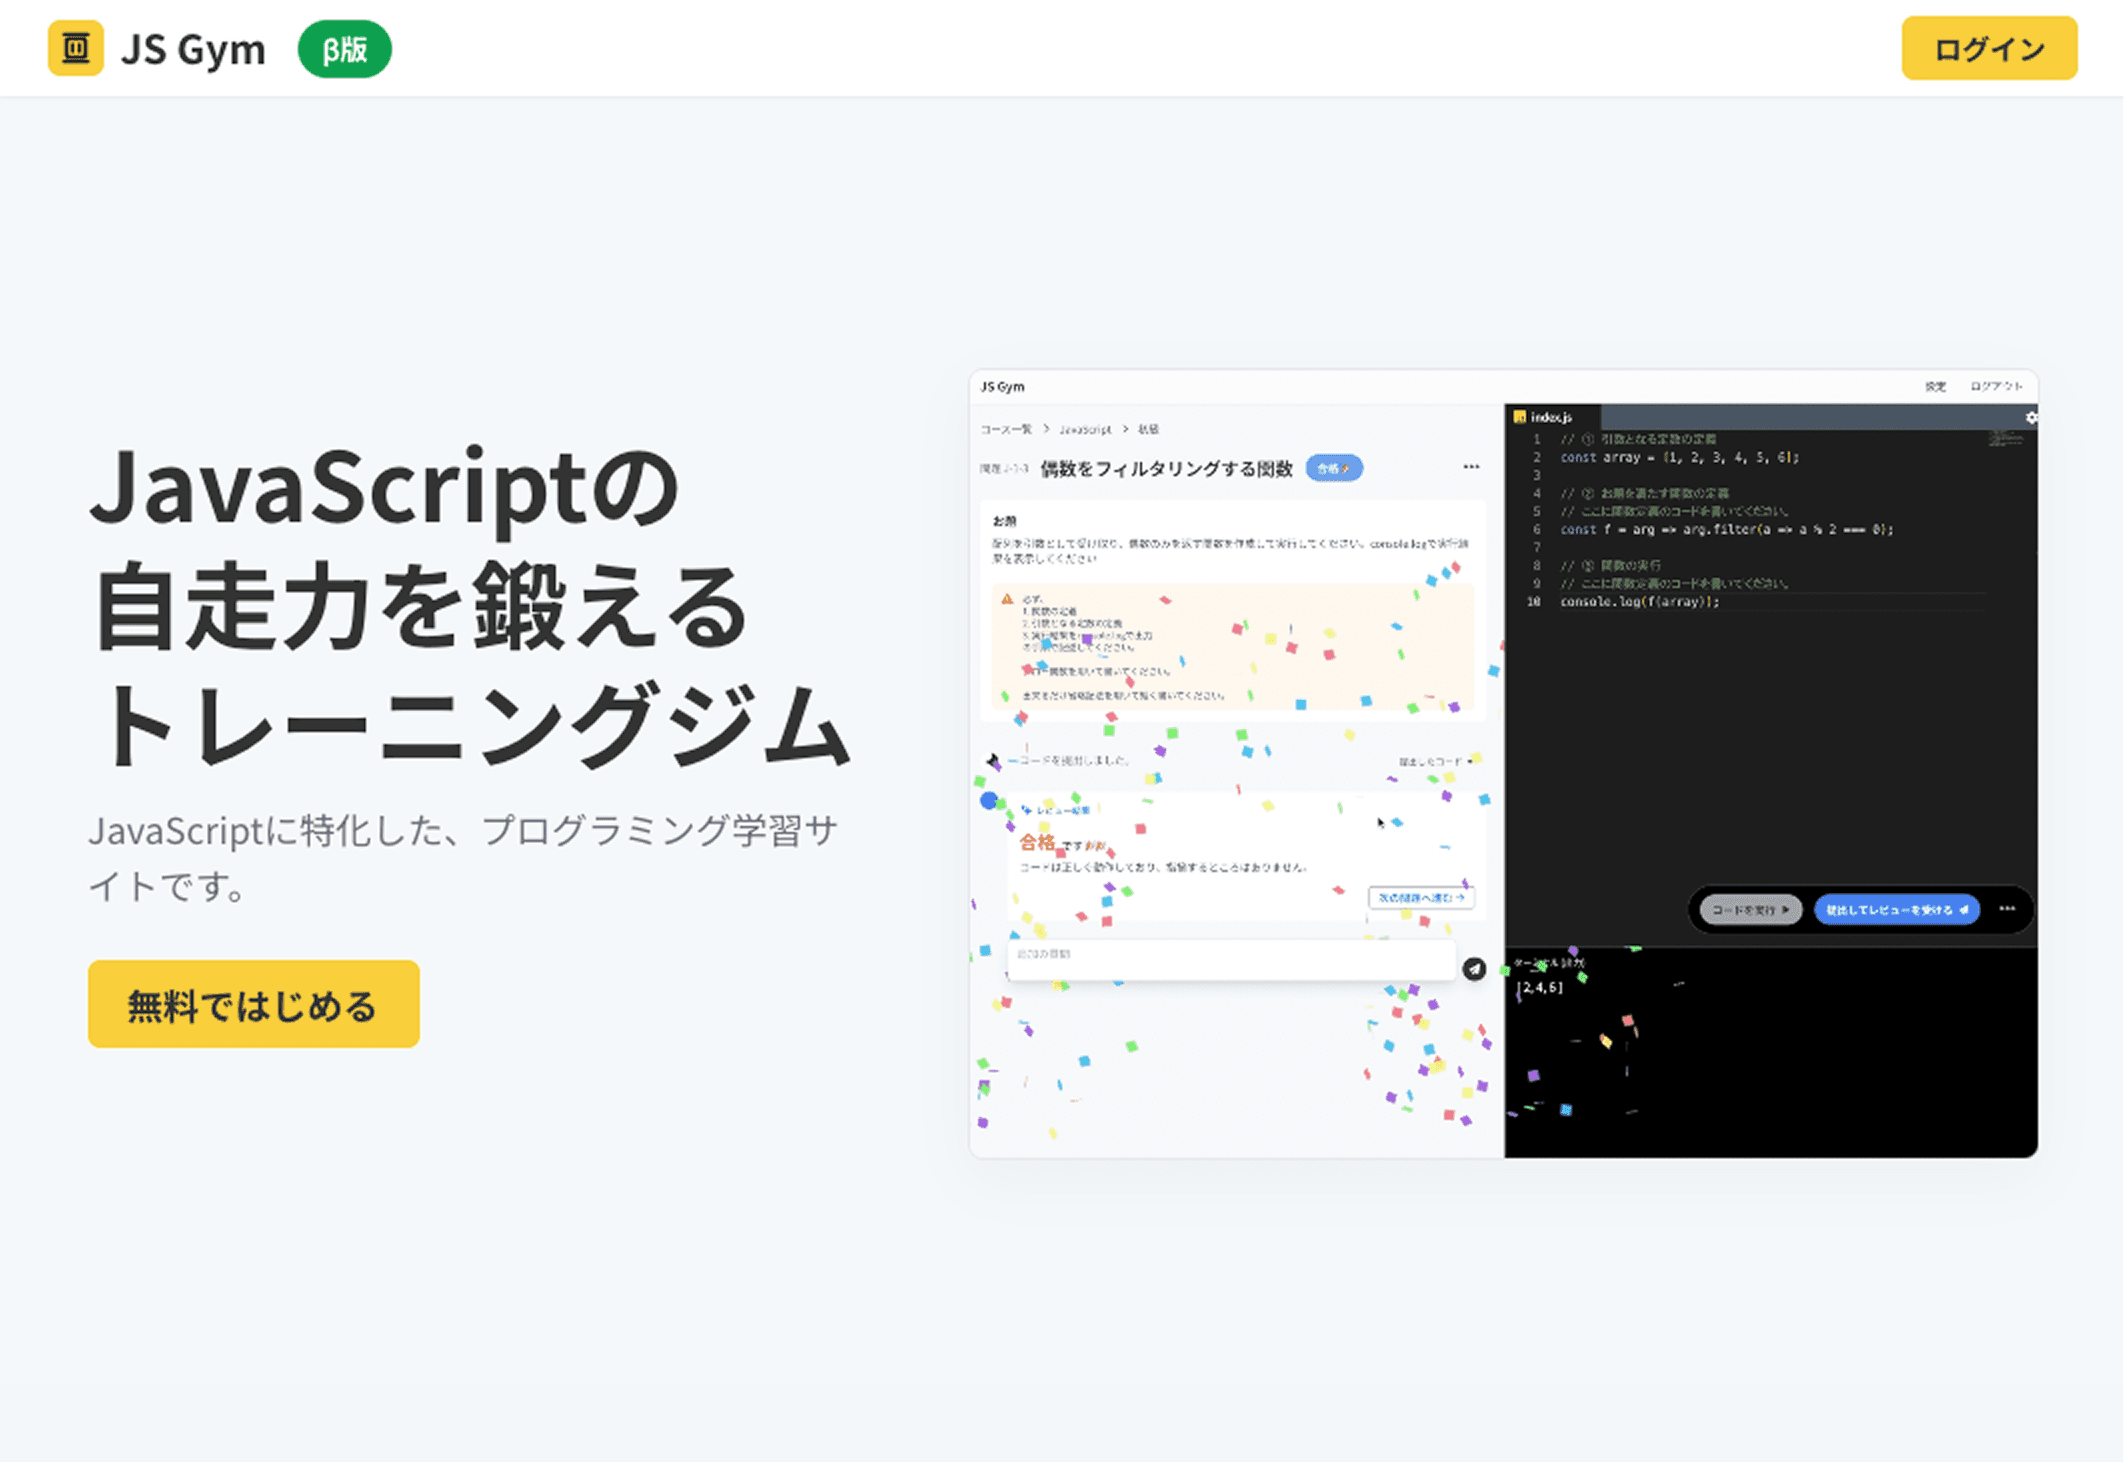Click the JS Gym title text in header
The image size is (2124, 1462).
pos(193,49)
